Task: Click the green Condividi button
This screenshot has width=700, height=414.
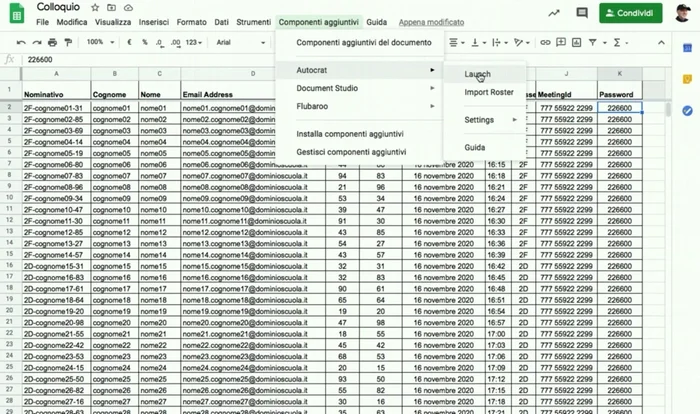Action: pos(630,13)
